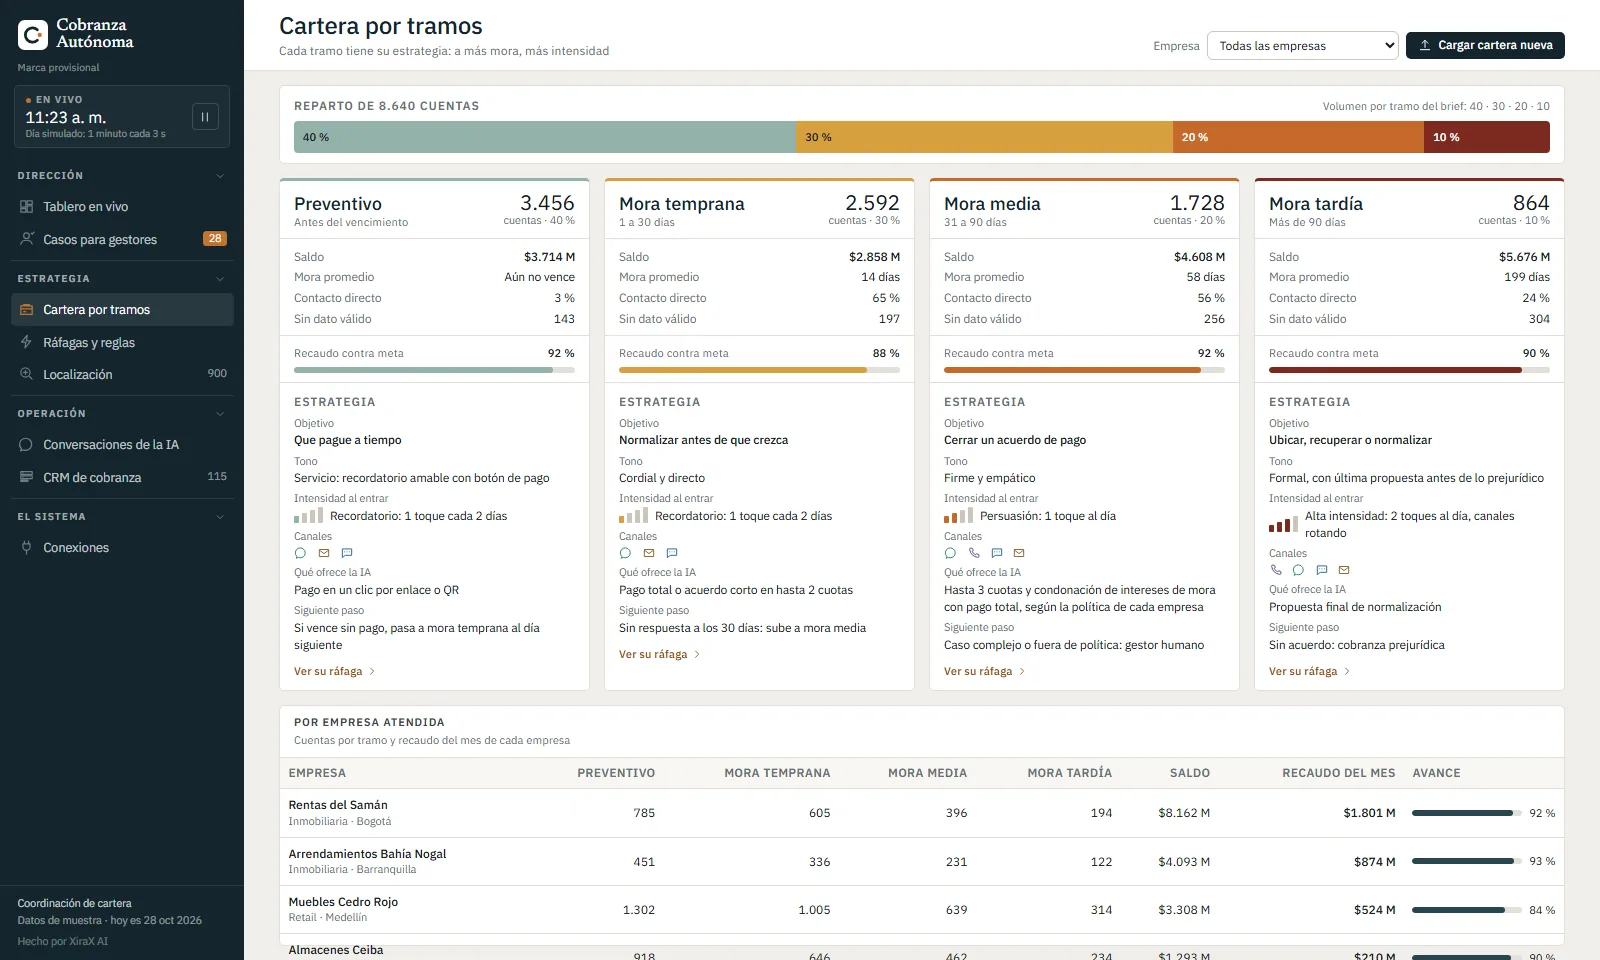Click phone channel icon in Mora tardía
The height and width of the screenshot is (960, 1600).
click(1276, 570)
